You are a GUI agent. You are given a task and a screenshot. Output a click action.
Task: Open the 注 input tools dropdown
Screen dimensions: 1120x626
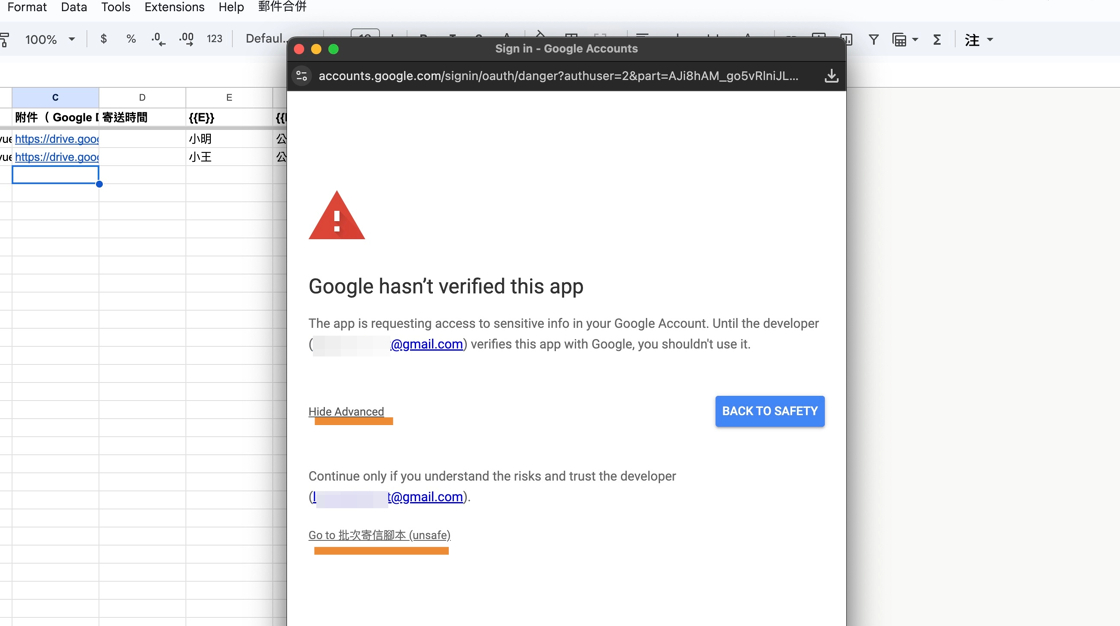point(978,40)
